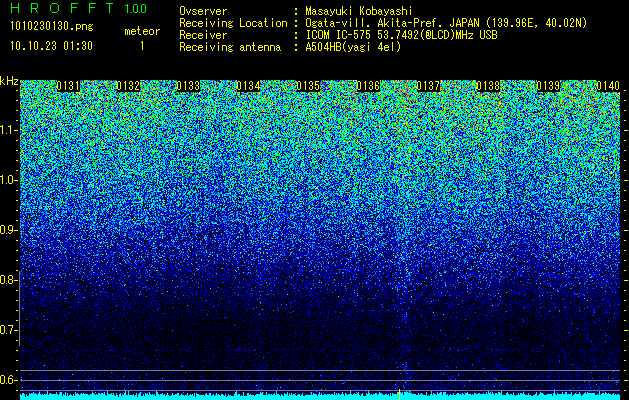The image size is (629, 400).
Task: Click the 0135 time marker
Action: coord(308,86)
